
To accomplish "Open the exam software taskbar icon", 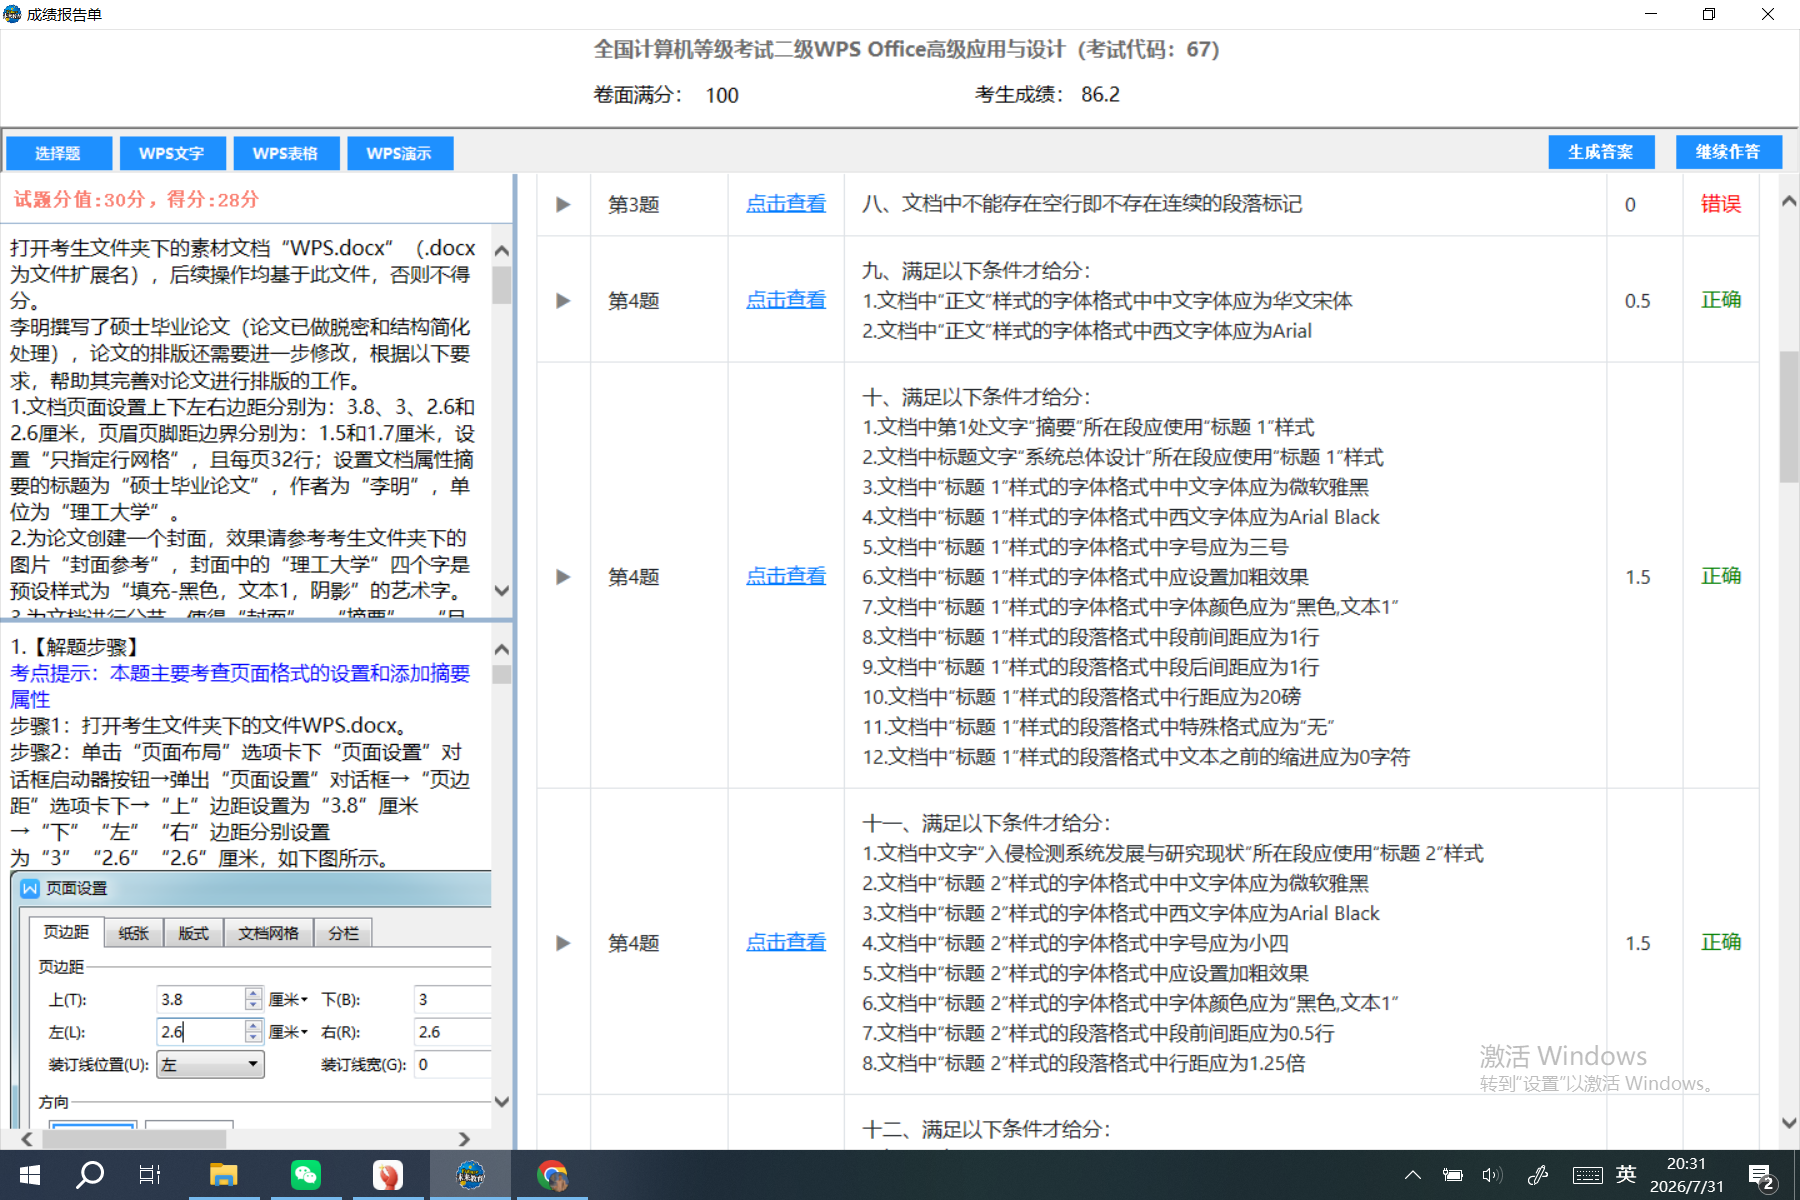I will [470, 1175].
